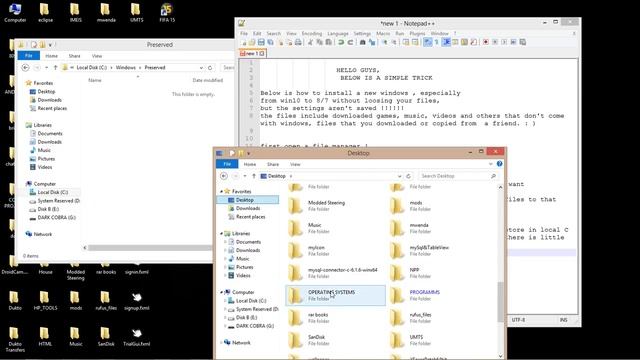Open the Share tab in Preserved window
This screenshot has height=360, width=640.
74,56
